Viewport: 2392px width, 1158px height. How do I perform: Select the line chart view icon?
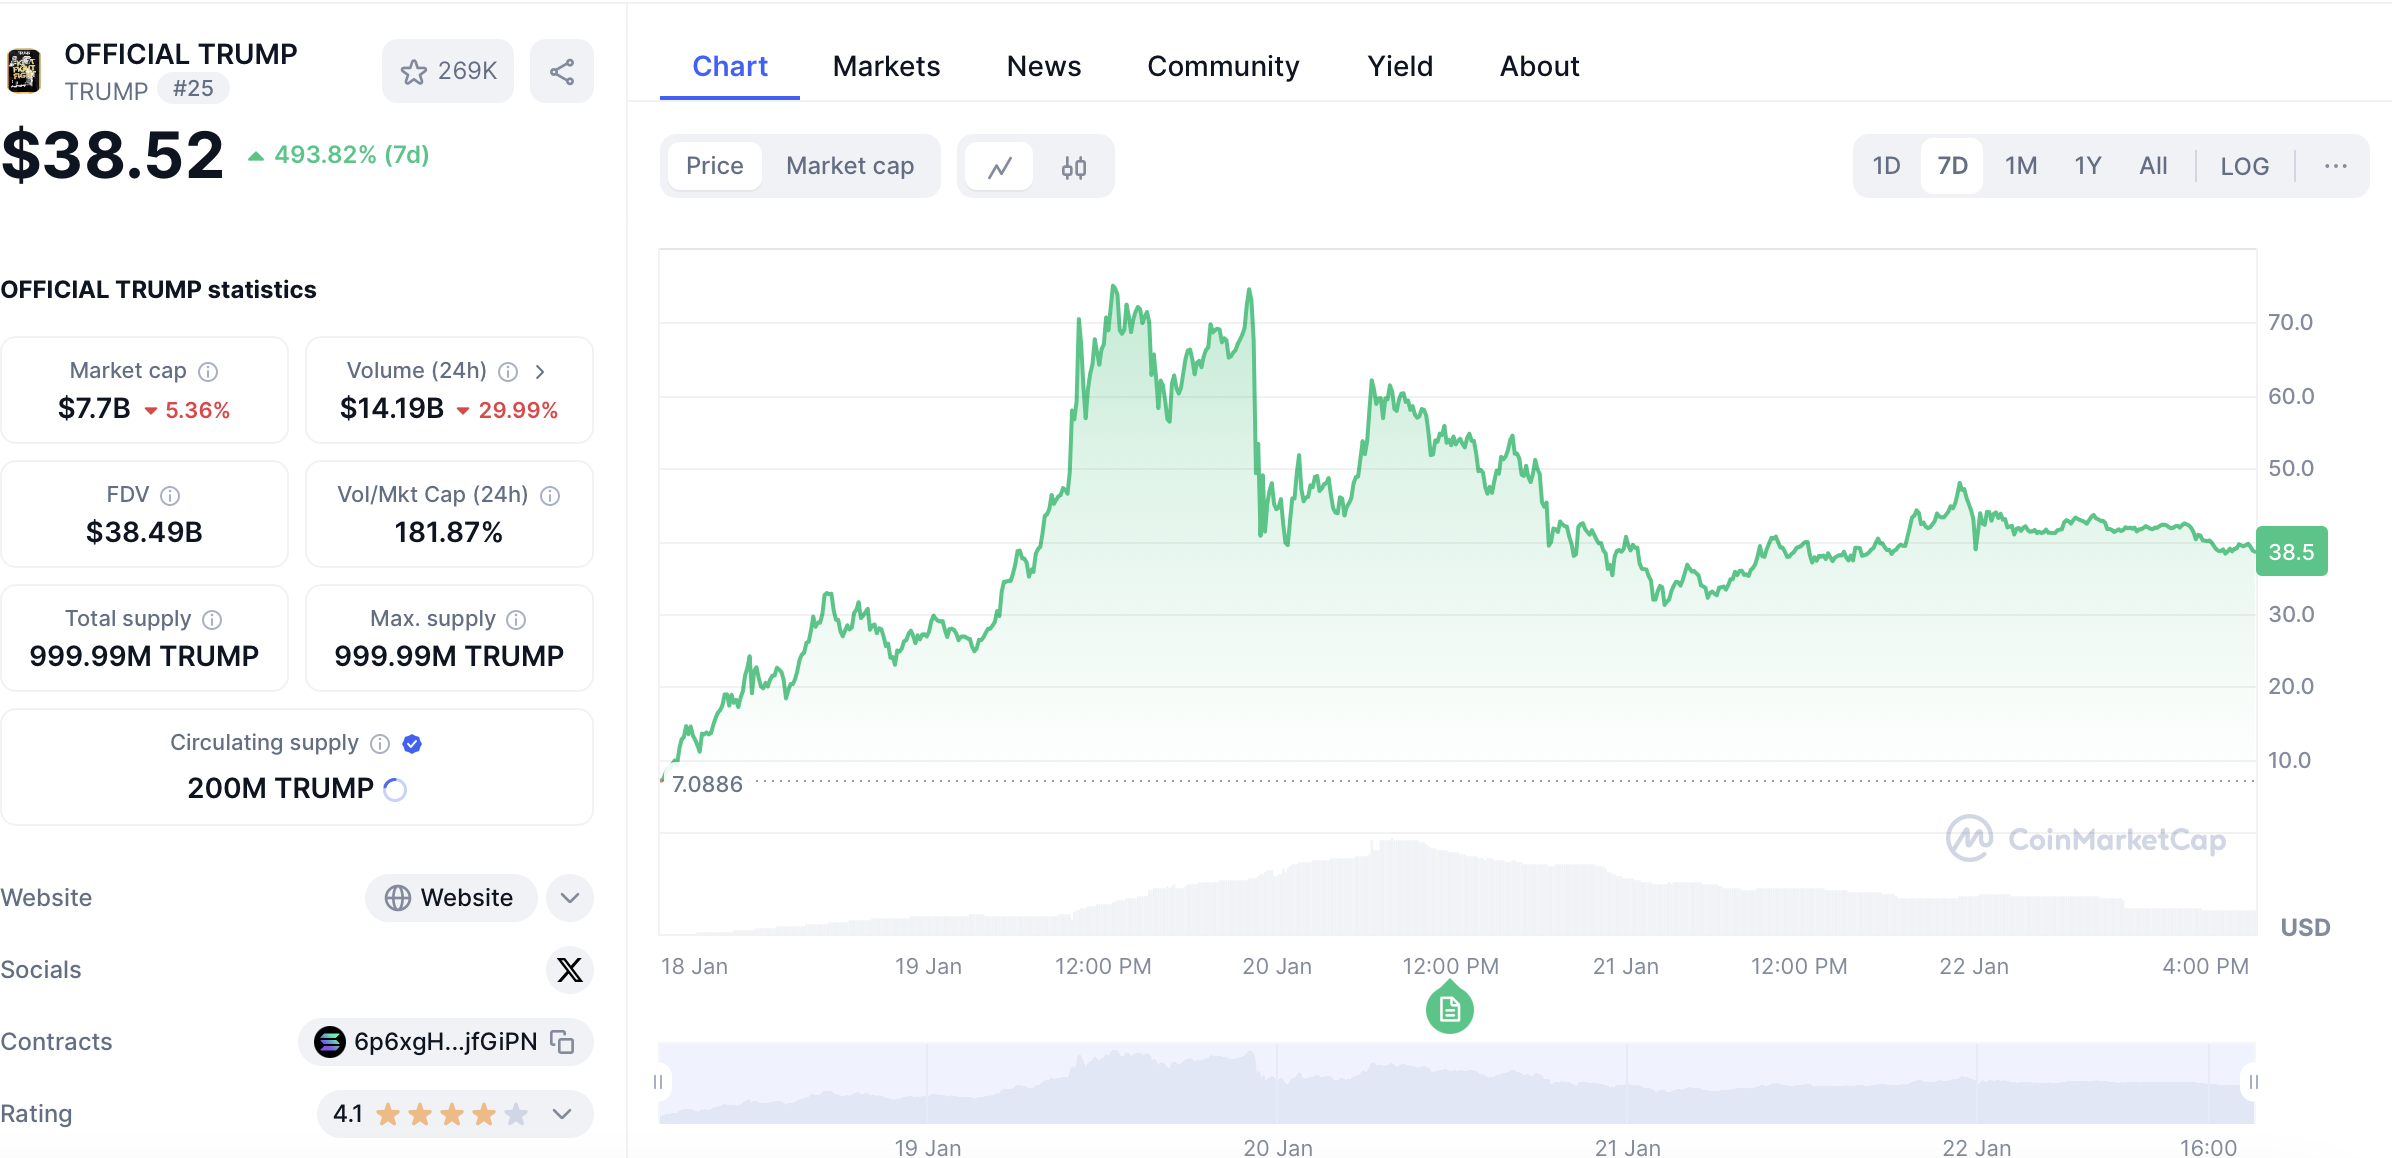(x=999, y=167)
